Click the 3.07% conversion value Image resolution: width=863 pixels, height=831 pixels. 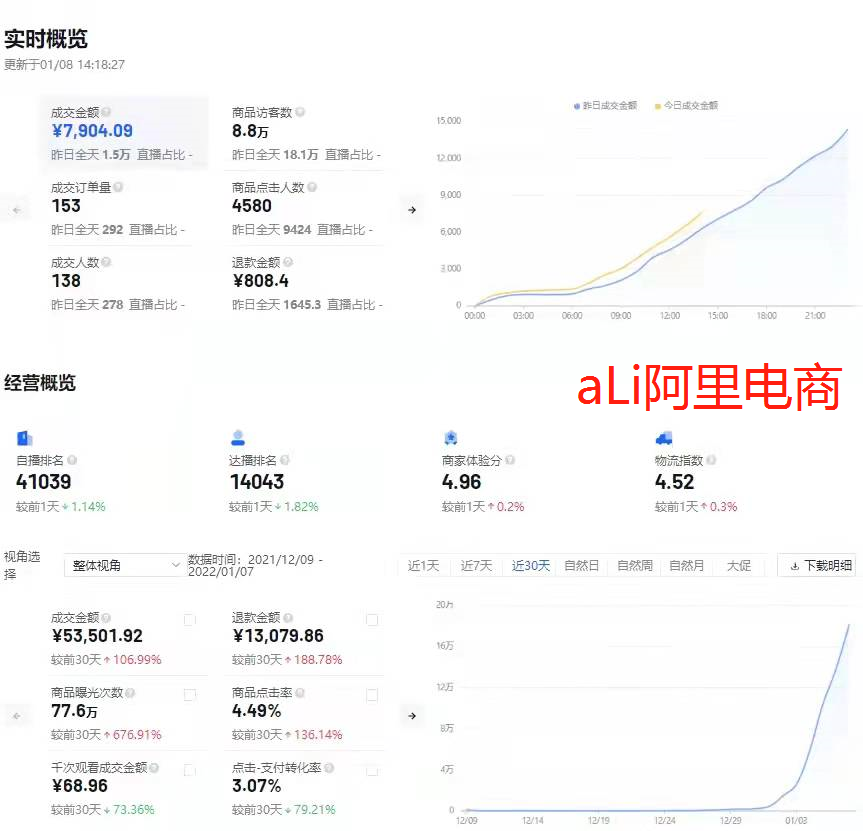[x=256, y=786]
